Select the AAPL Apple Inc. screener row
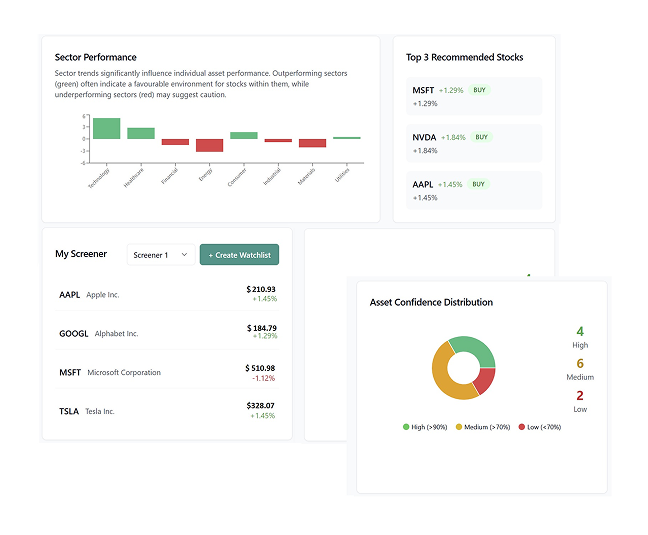 tap(167, 295)
